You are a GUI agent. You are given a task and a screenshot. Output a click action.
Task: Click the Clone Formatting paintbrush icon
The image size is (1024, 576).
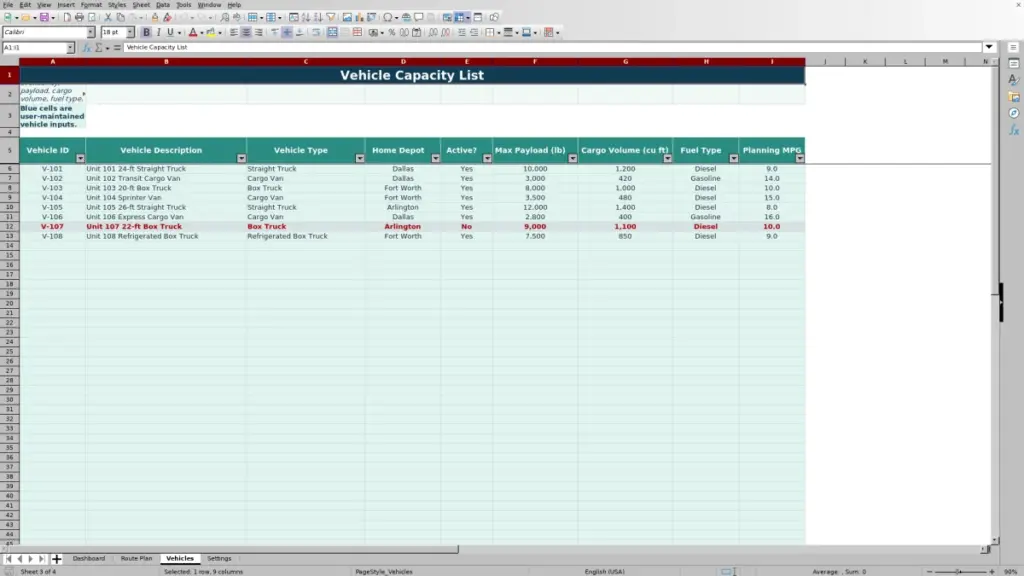[x=155, y=18]
